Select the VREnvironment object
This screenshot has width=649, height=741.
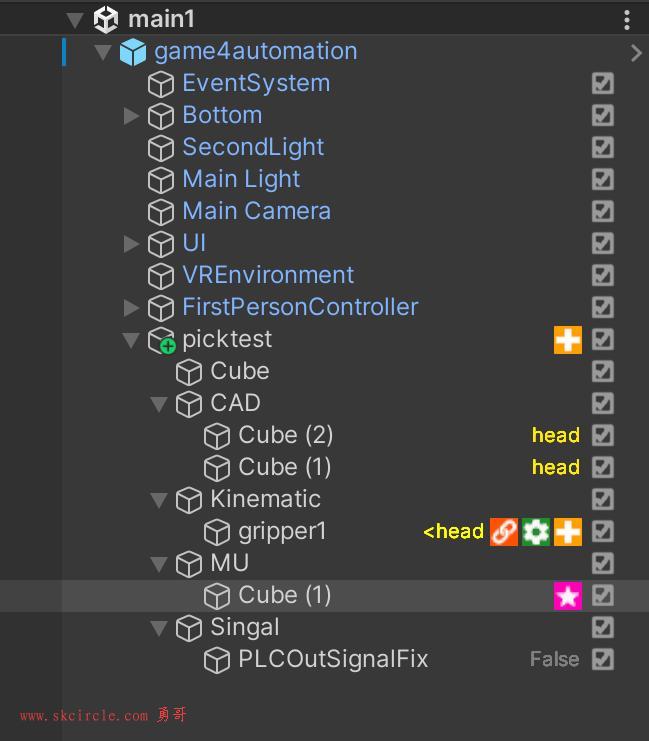tap(267, 275)
